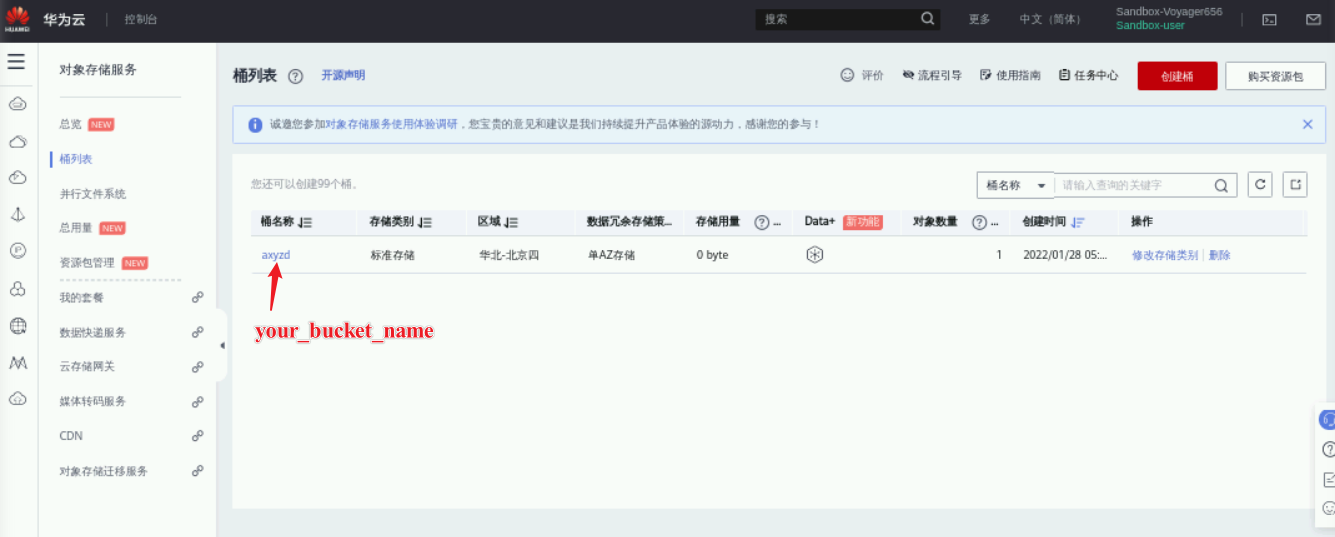This screenshot has height=537, width=1335.
Task: Open the 中文(简体) language selector
Action: point(1050,20)
